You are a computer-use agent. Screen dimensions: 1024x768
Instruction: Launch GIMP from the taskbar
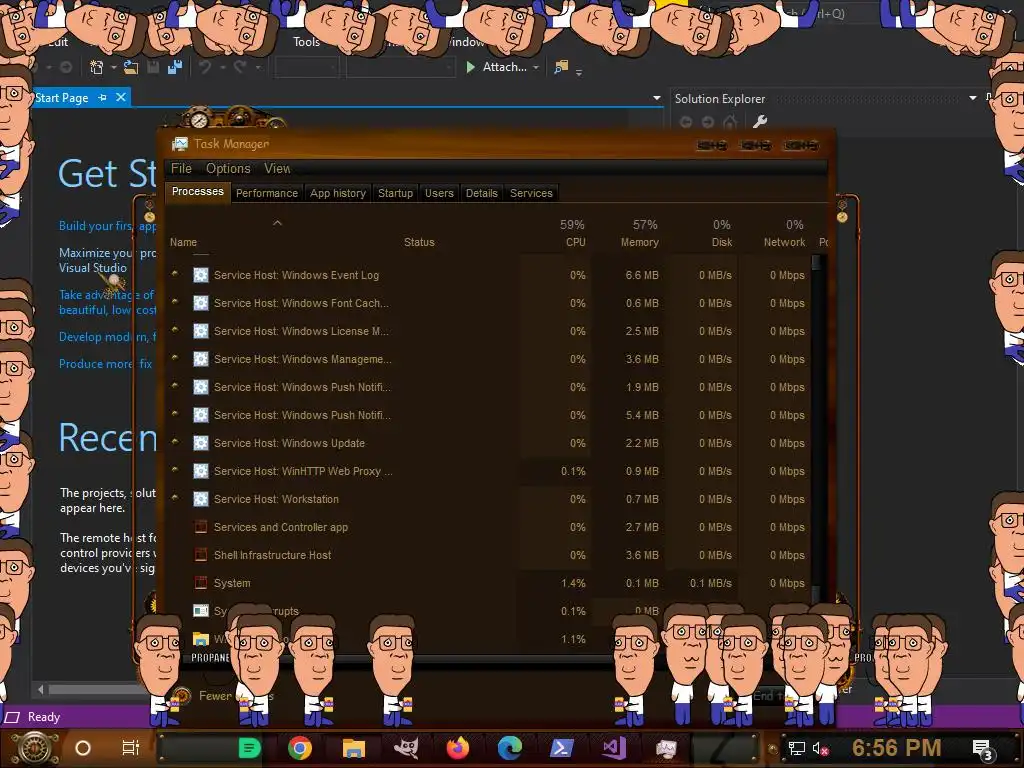point(406,748)
